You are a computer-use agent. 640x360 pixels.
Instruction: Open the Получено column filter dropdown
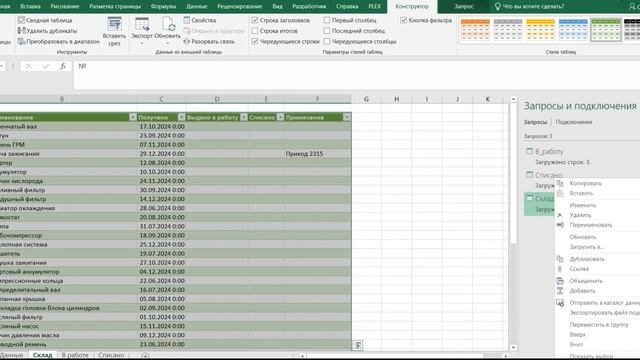pyautogui.click(x=182, y=117)
